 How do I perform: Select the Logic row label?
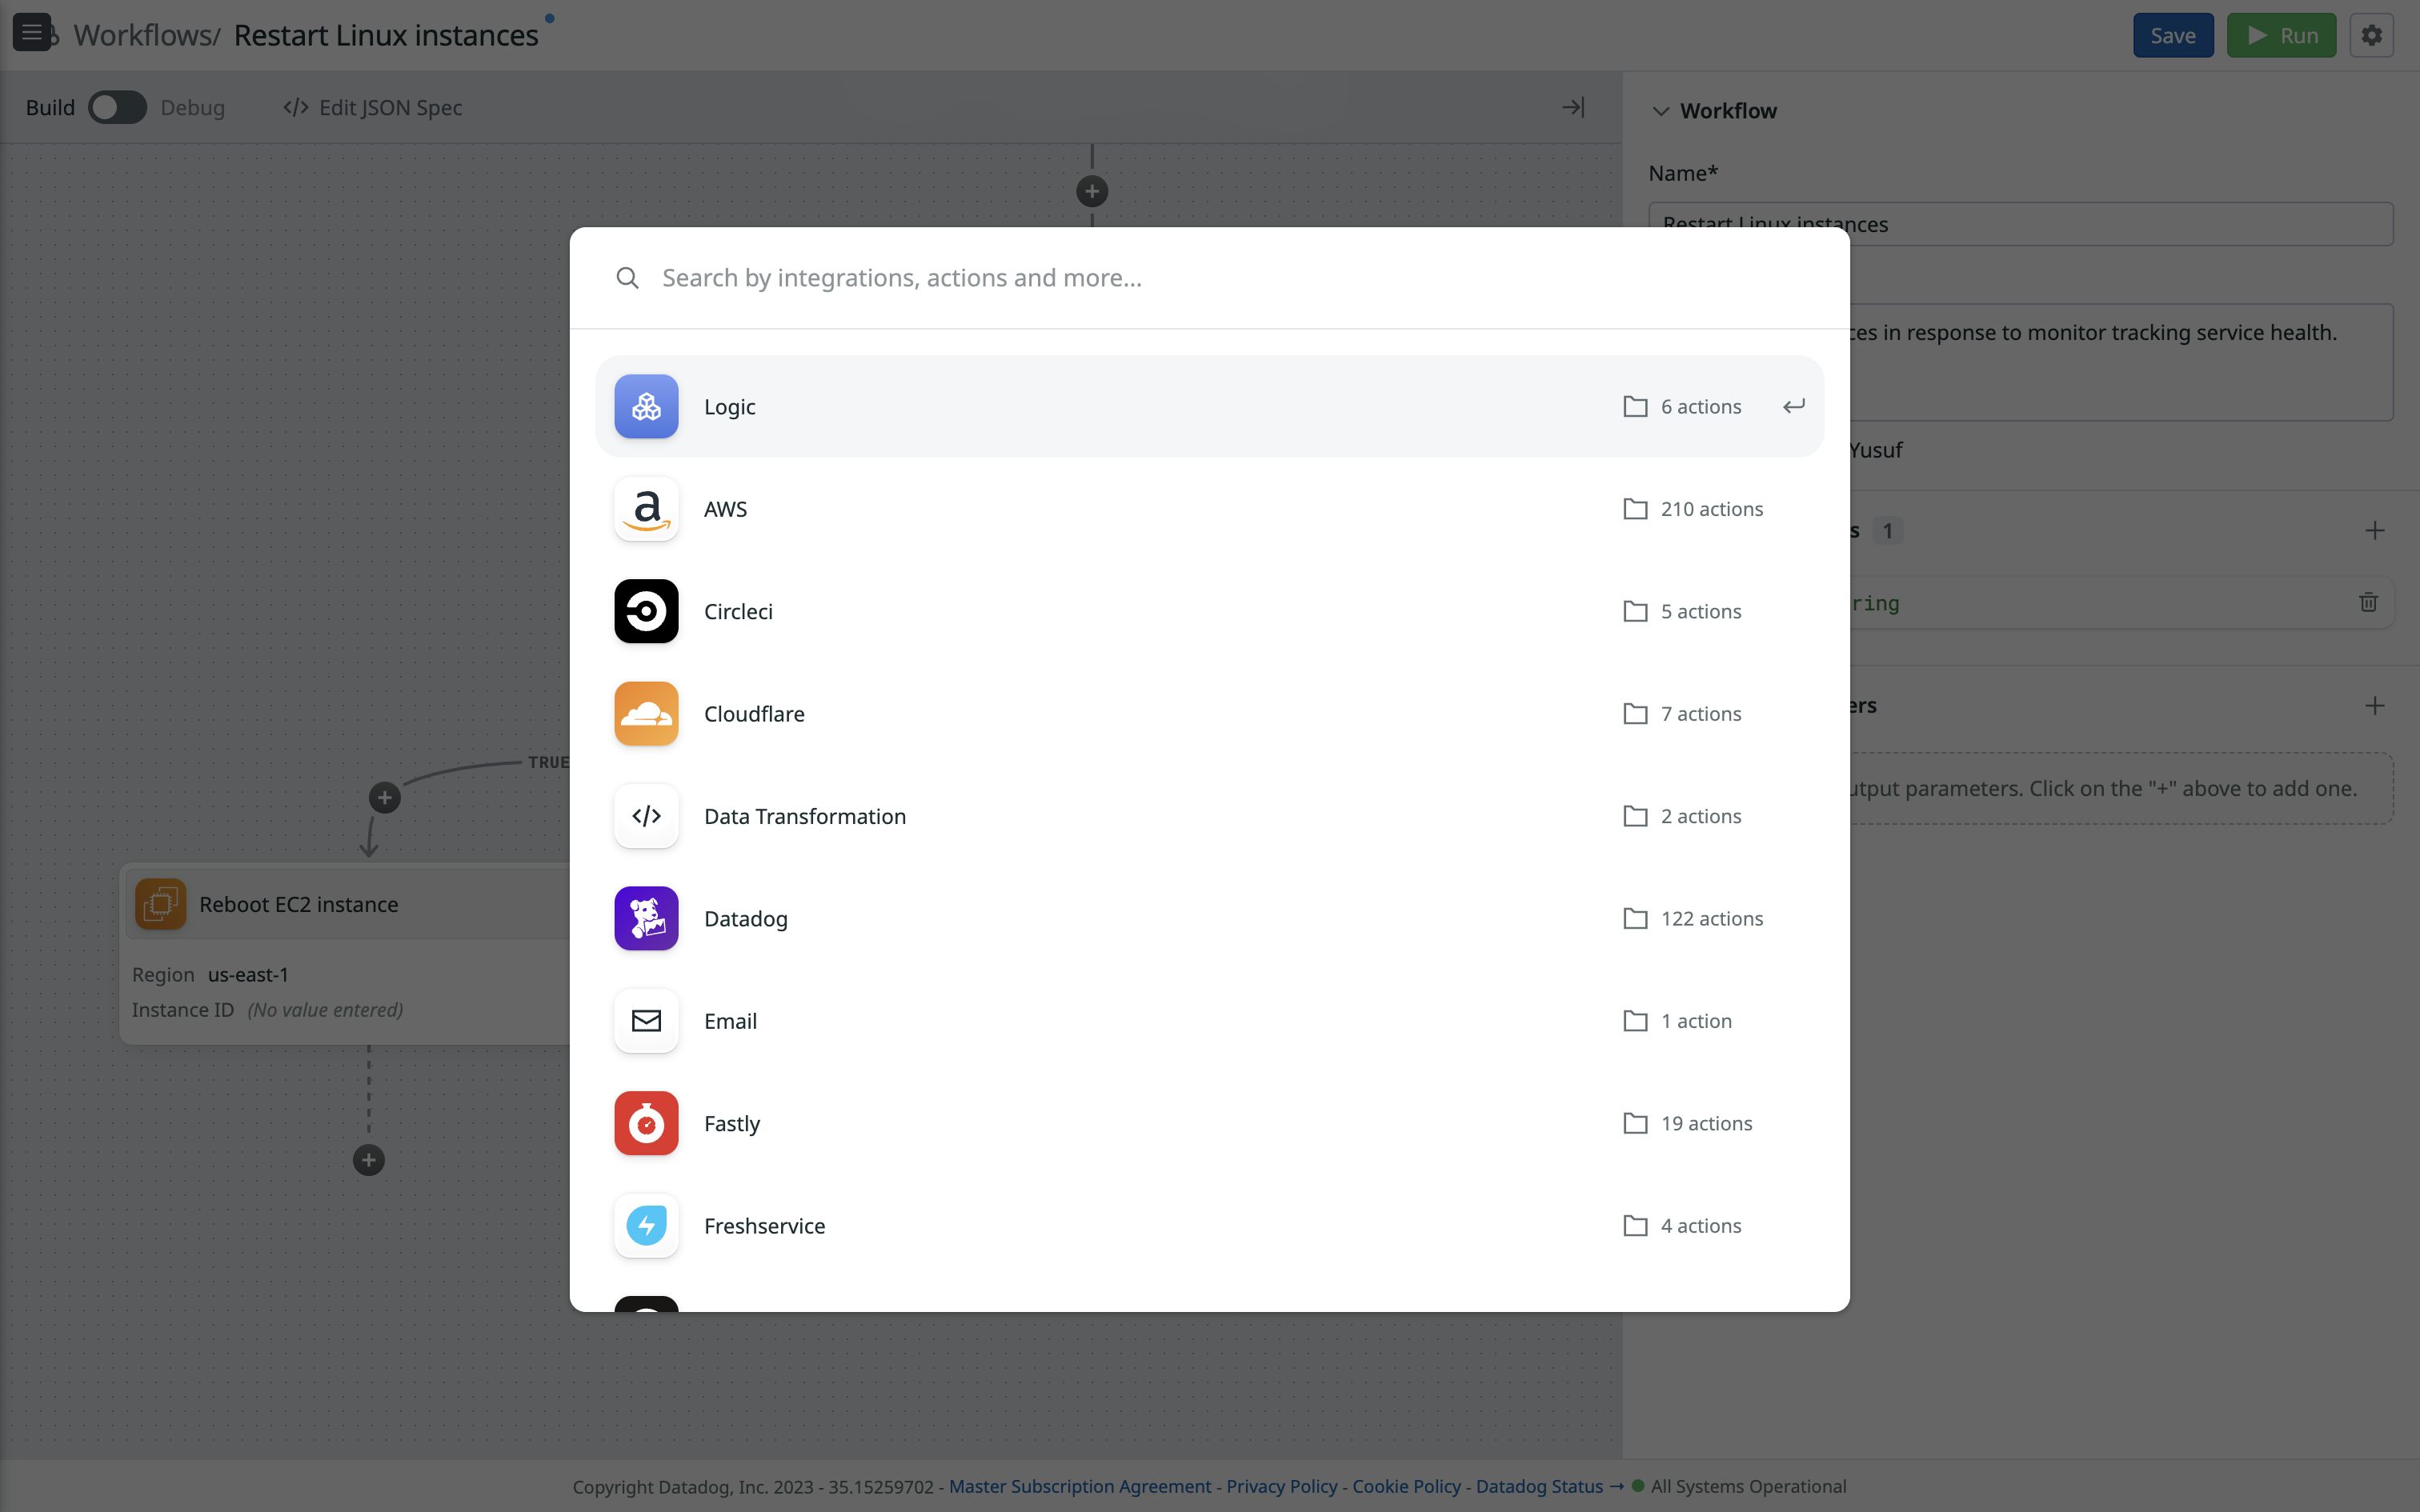[x=729, y=406]
